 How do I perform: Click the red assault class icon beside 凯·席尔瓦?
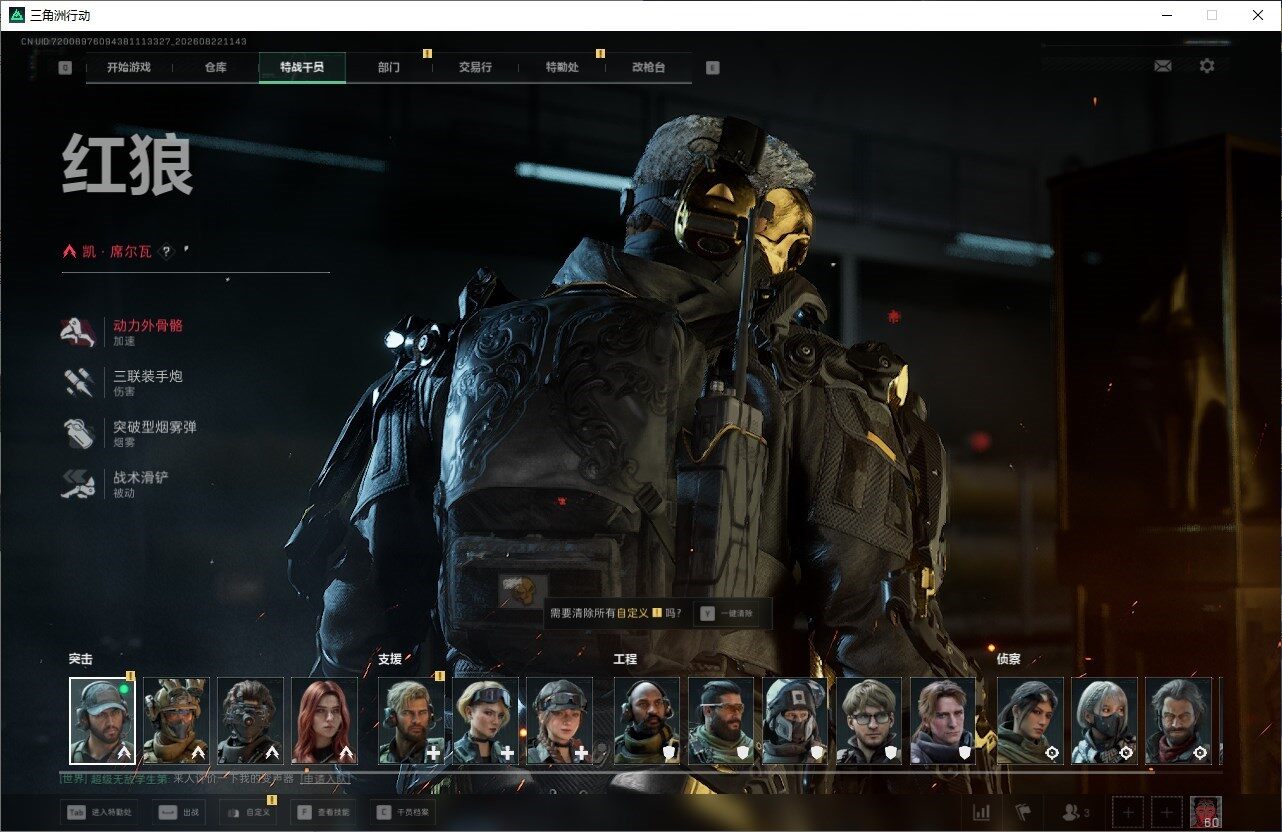(x=69, y=252)
